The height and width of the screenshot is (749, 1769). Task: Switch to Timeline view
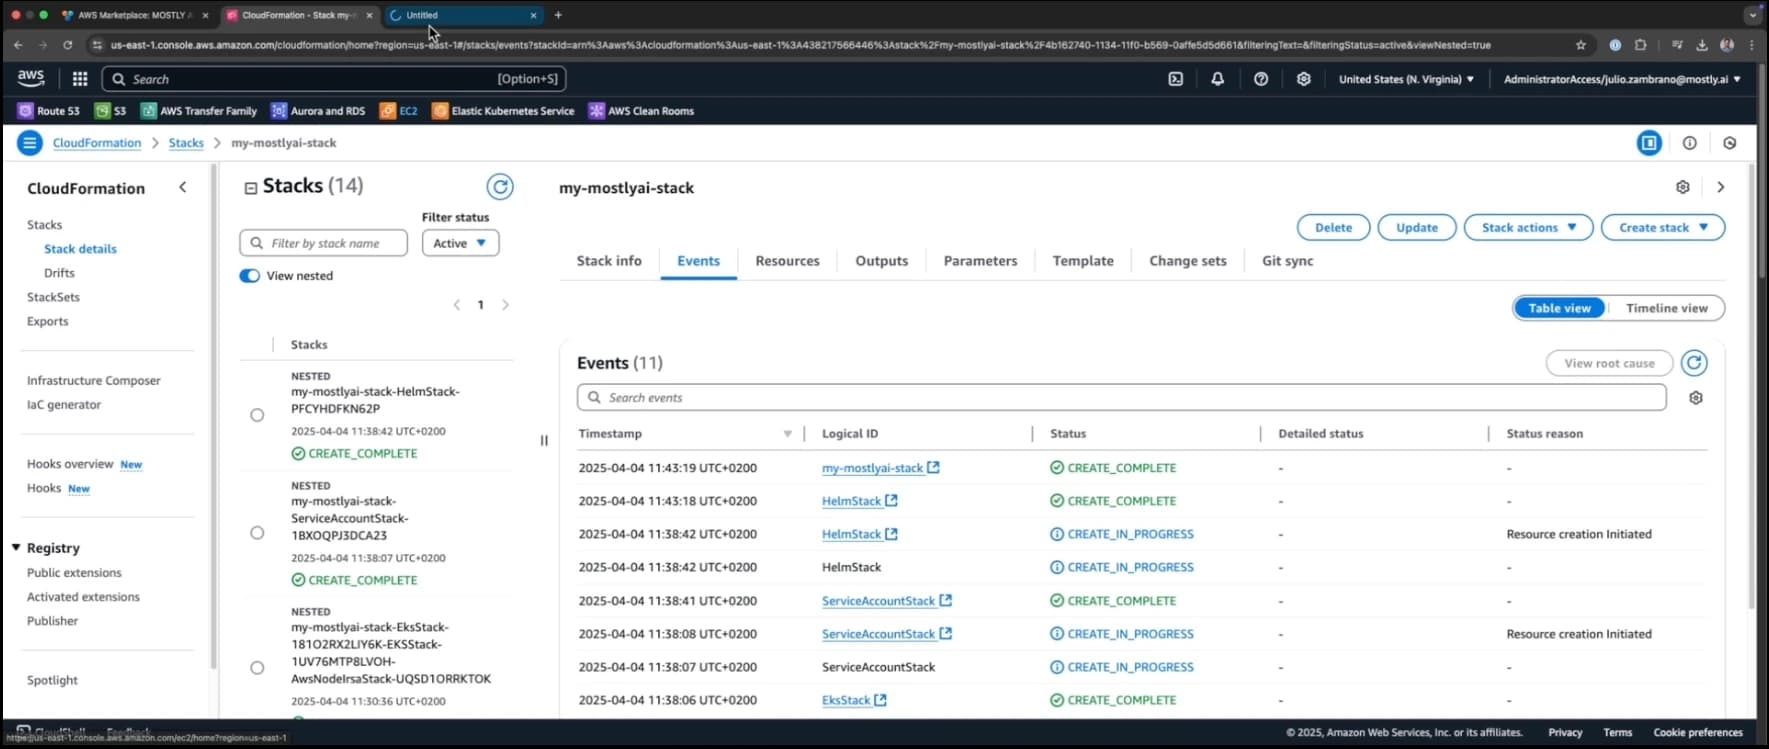[x=1666, y=308]
